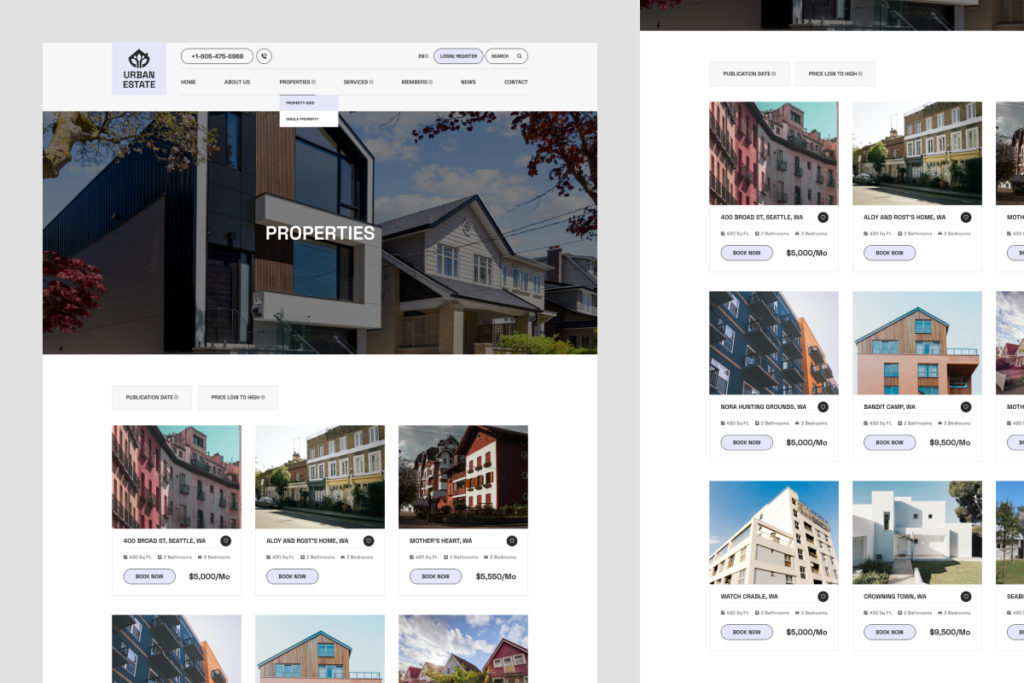Screen dimensions: 1024x683
Task: Click the "CROWNING TOWN, WA" title
Action: pyautogui.click(x=895, y=596)
